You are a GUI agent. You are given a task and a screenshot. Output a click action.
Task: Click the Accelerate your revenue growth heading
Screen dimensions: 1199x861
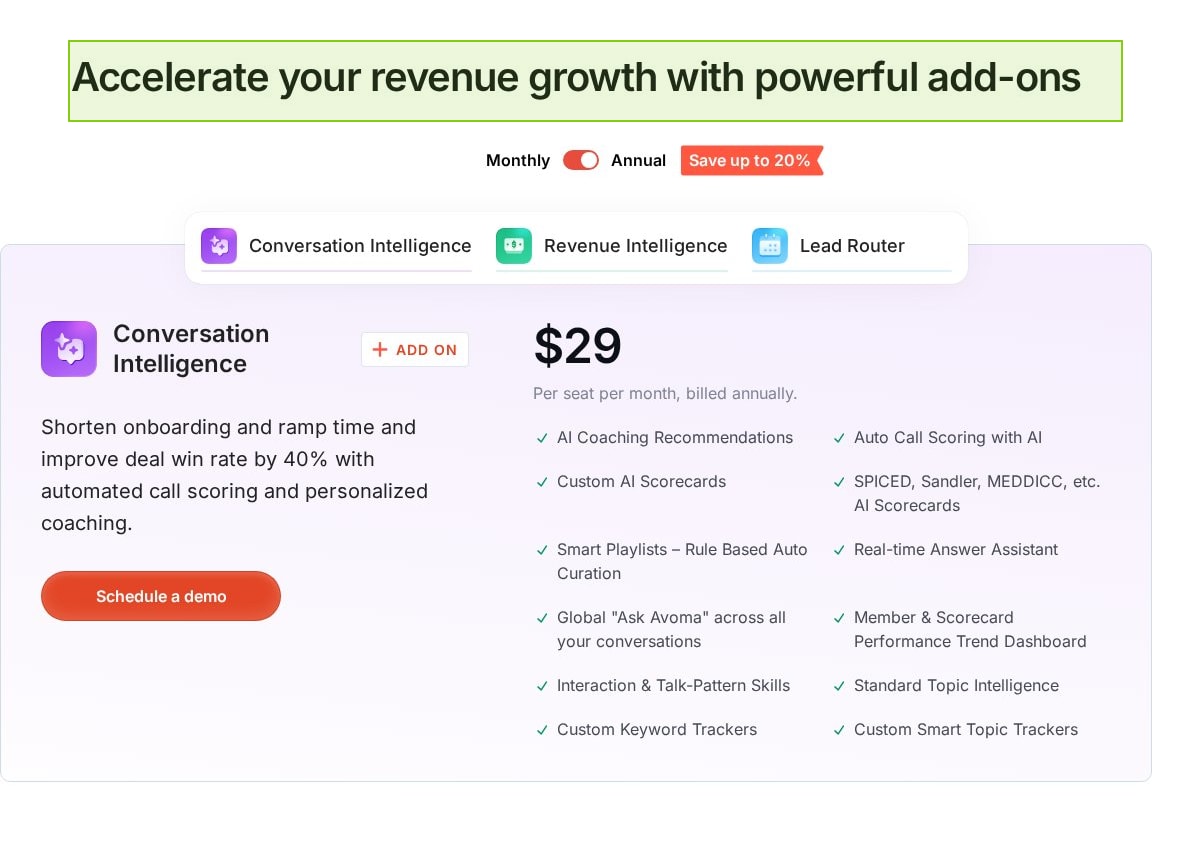(x=576, y=78)
